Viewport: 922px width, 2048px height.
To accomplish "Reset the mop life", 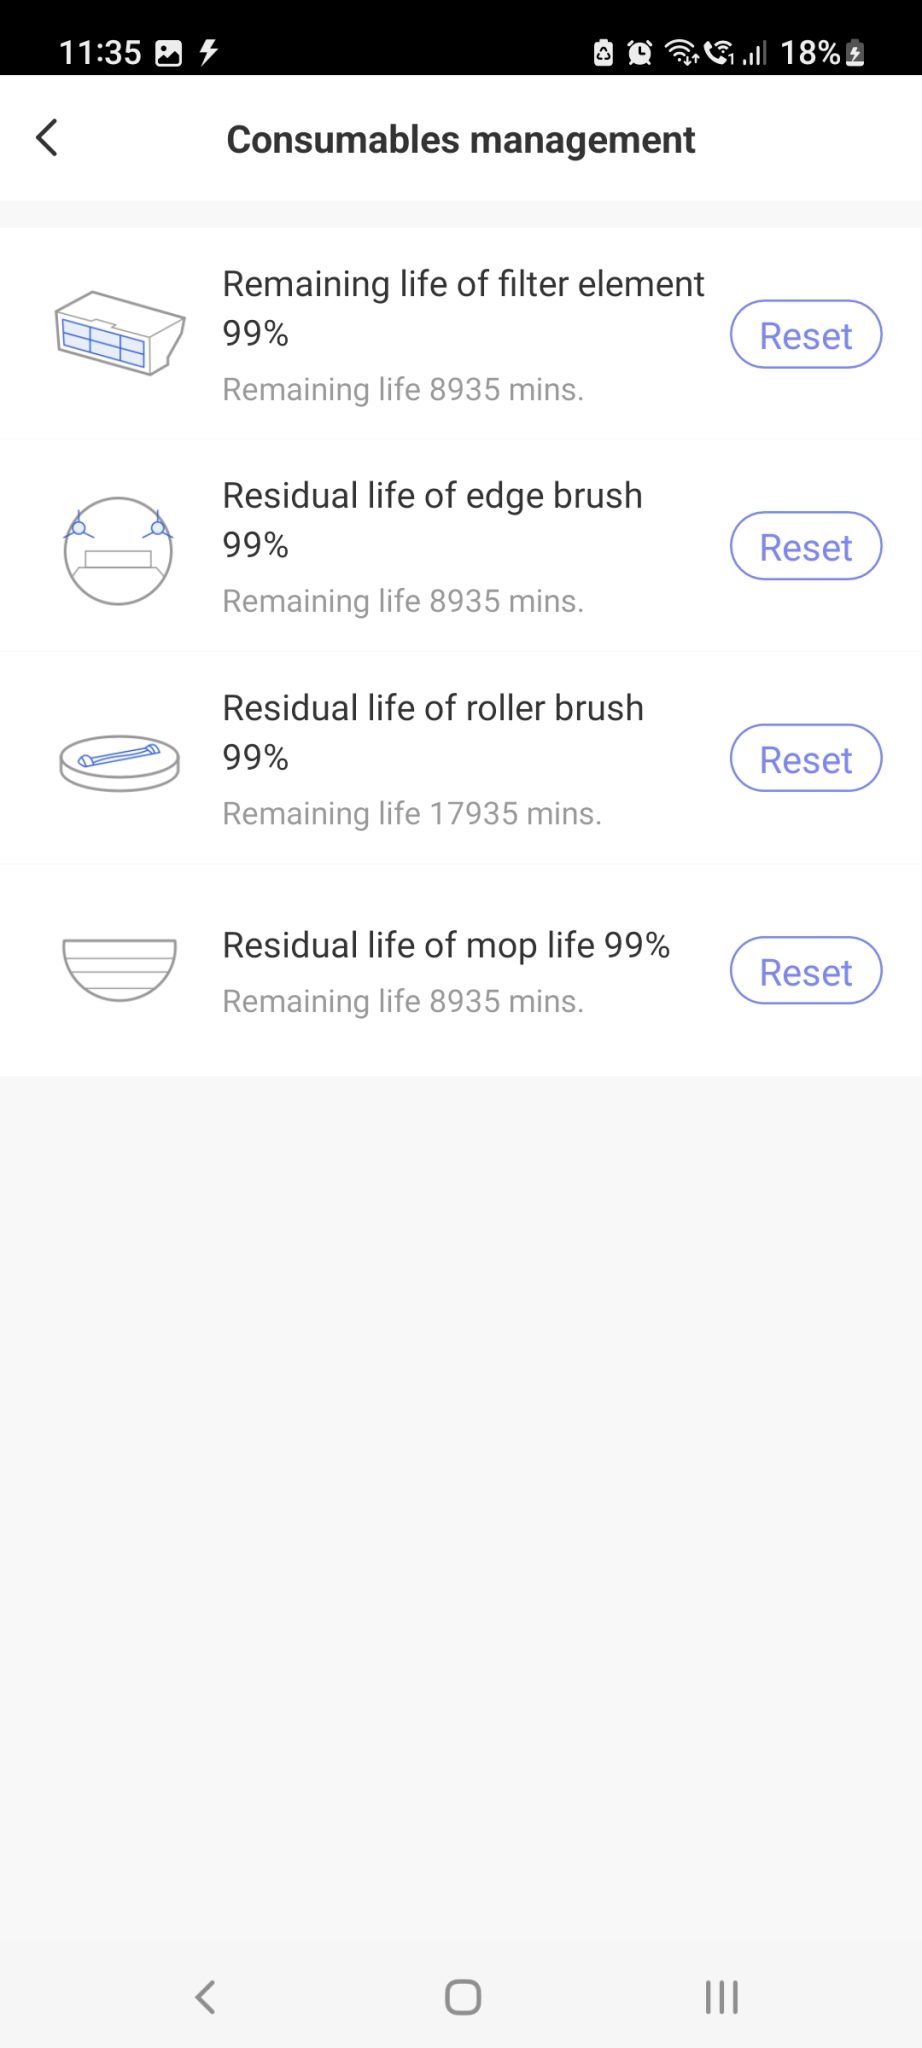I will coord(806,971).
